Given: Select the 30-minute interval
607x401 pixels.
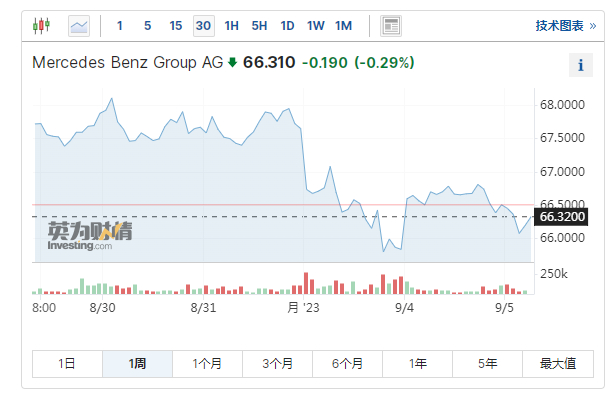Looking at the screenshot, I should (x=204, y=25).
